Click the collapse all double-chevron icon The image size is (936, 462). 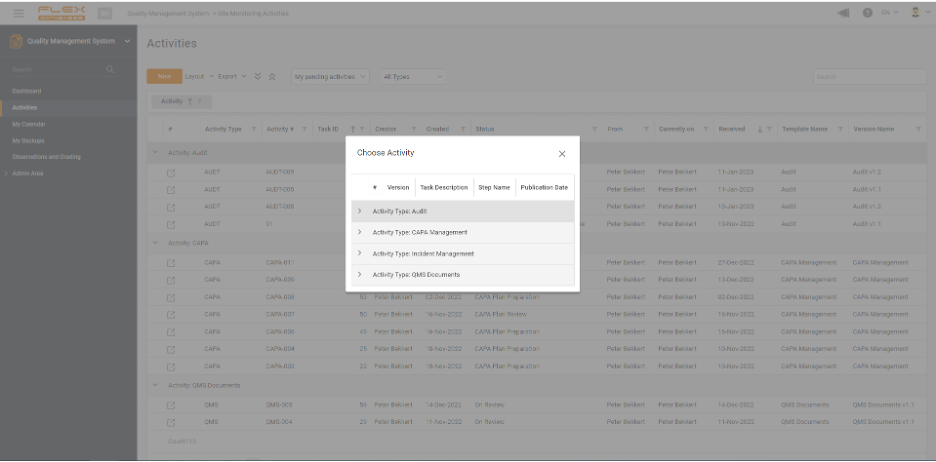click(272, 77)
